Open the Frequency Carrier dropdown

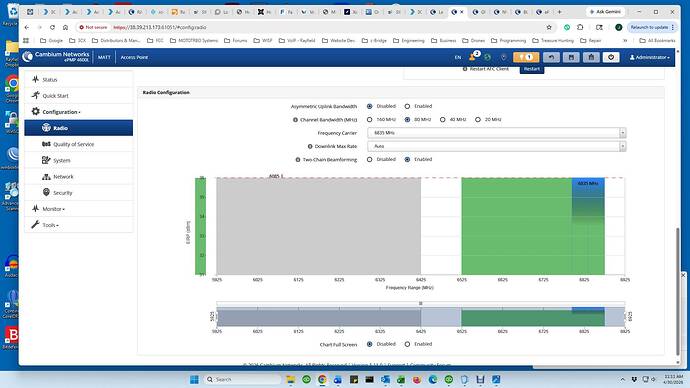[497, 133]
